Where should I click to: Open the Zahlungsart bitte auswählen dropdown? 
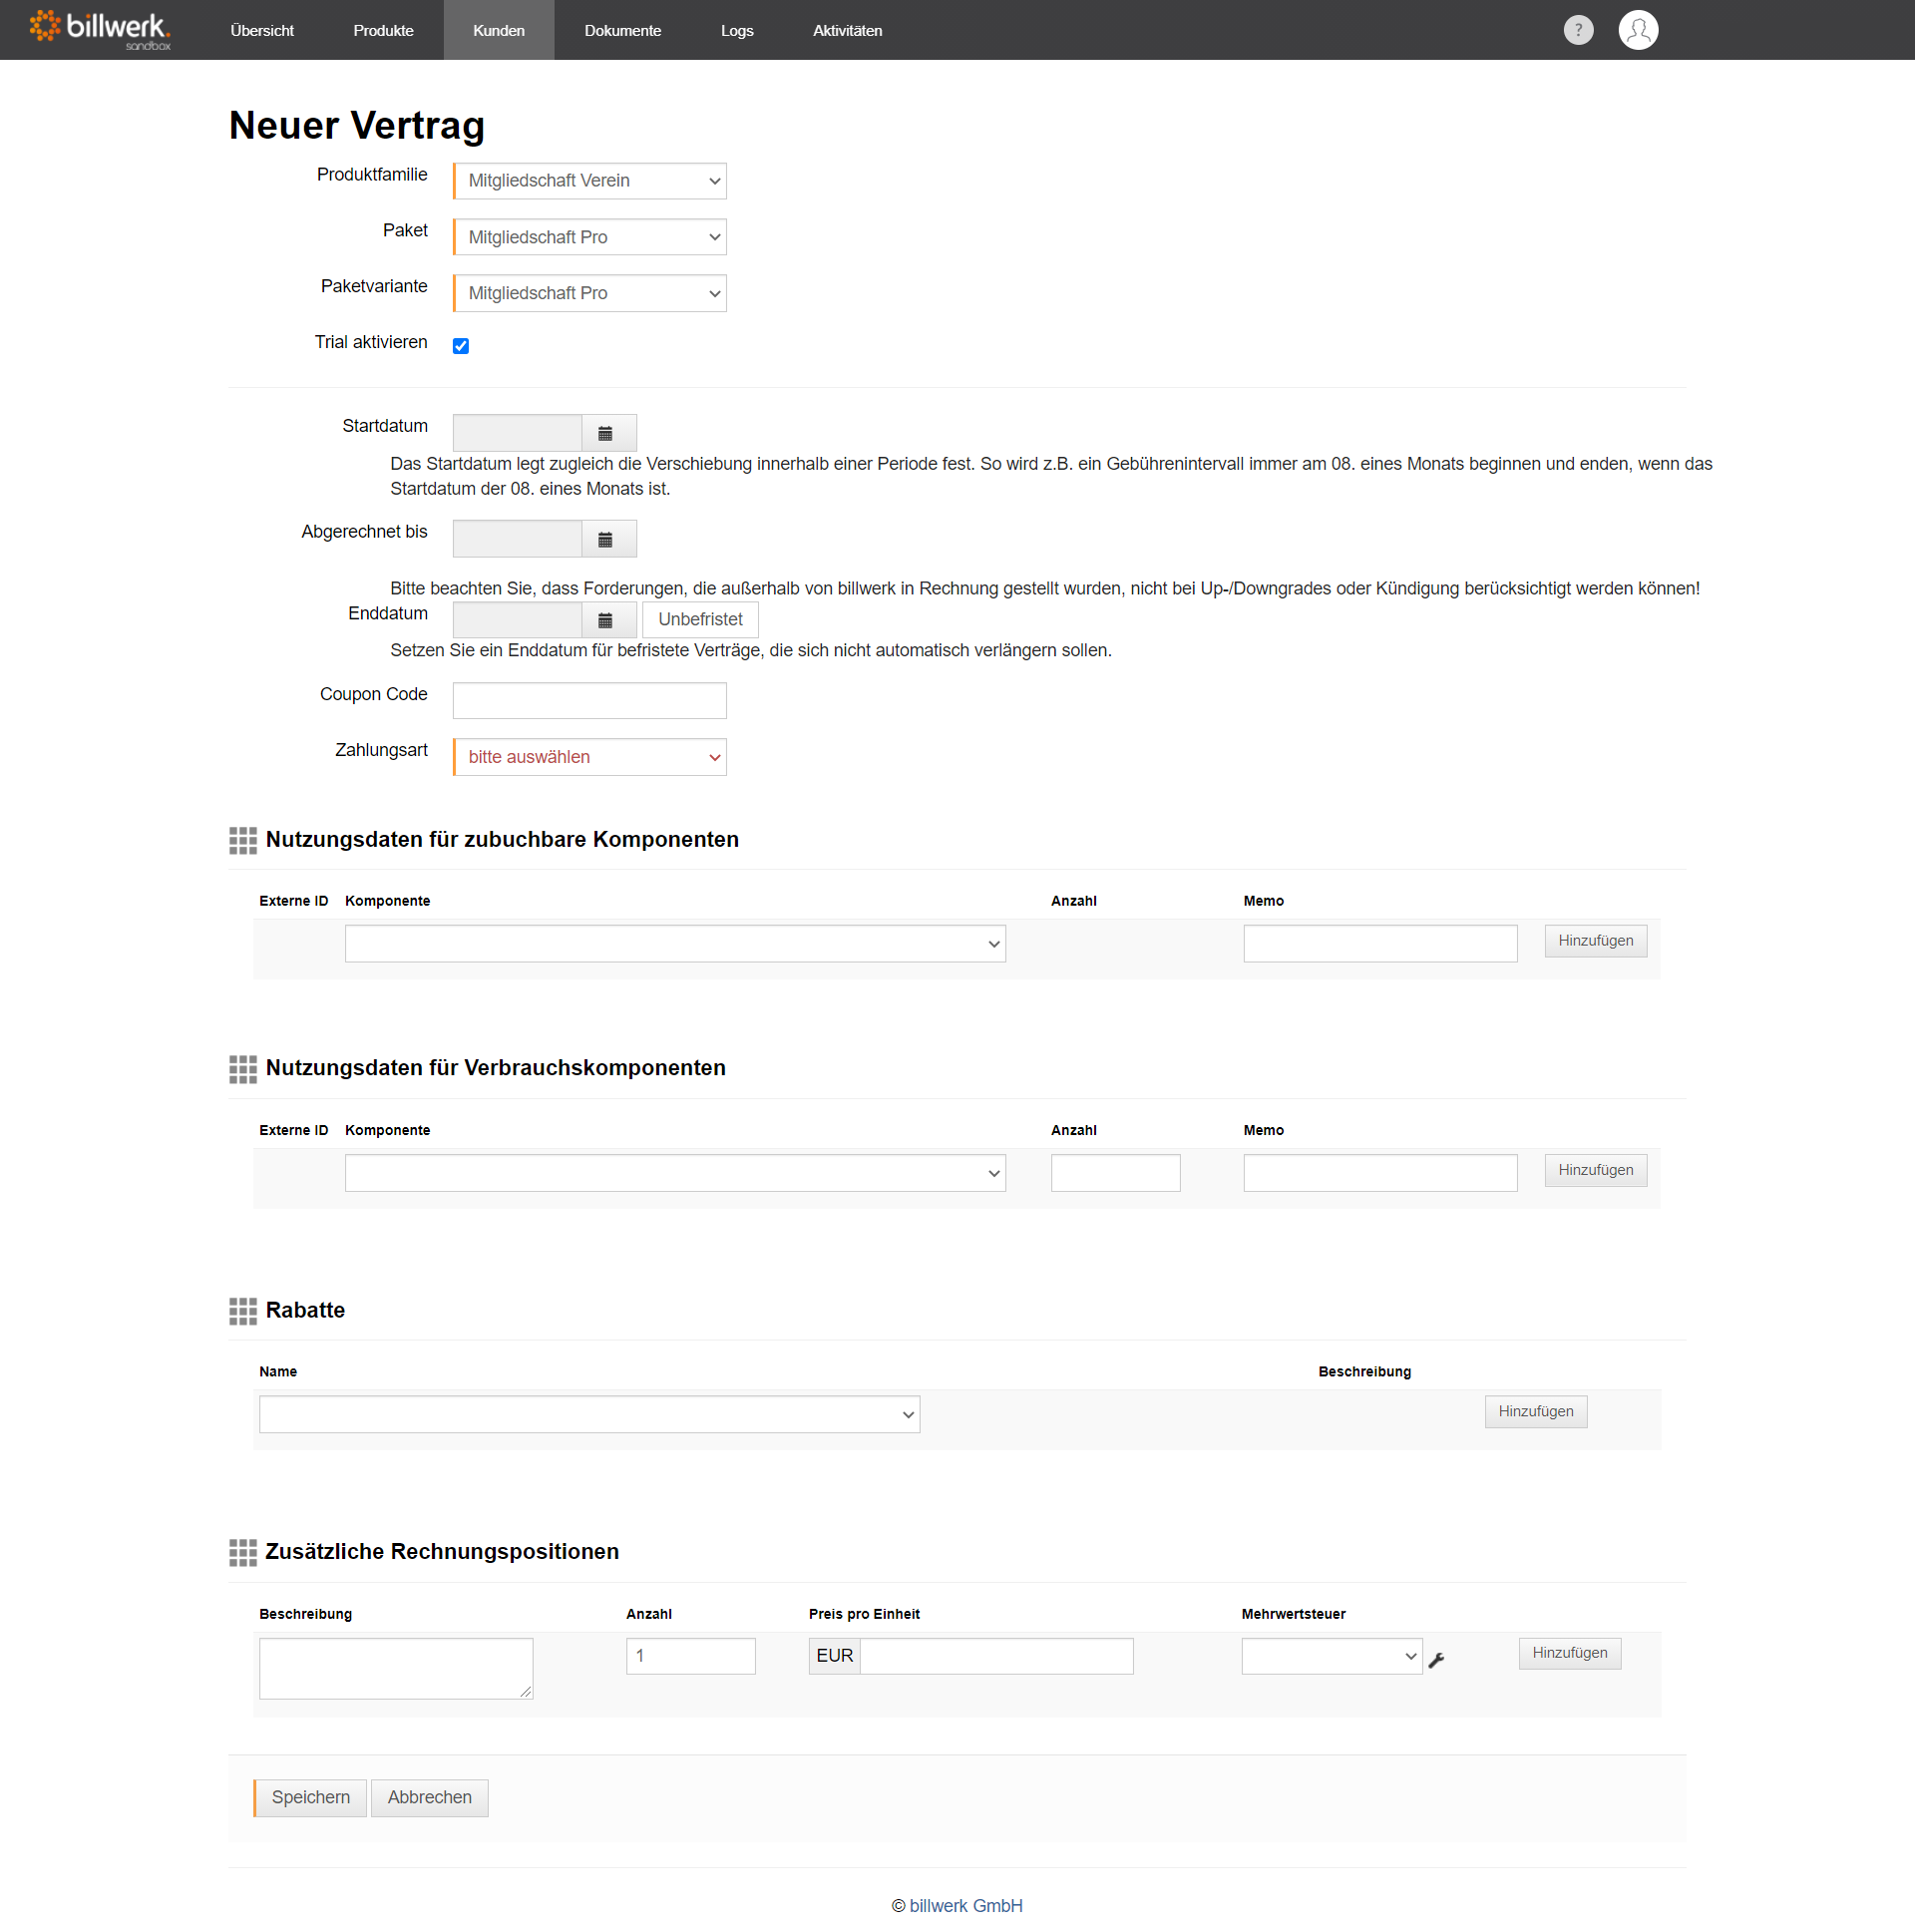590,757
